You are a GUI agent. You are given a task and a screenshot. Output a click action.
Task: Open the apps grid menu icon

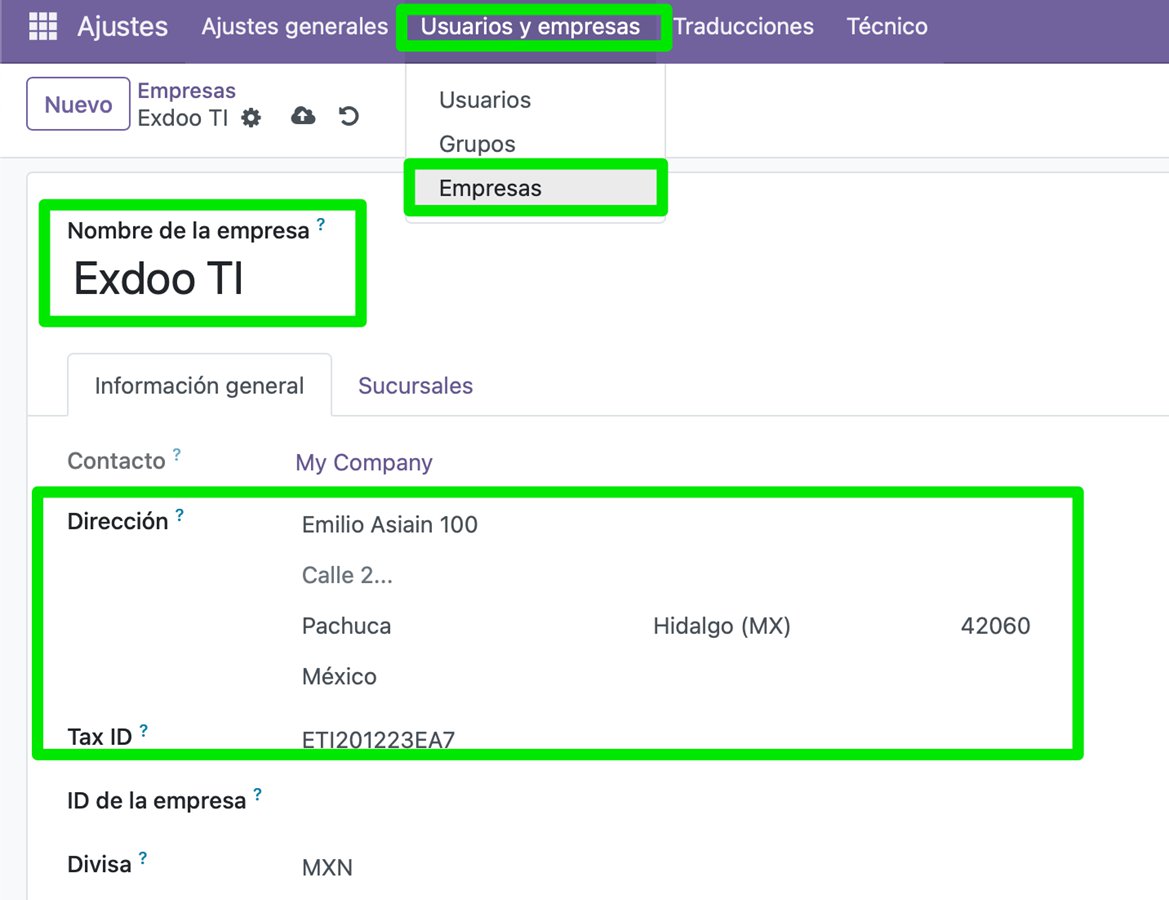pos(42,26)
